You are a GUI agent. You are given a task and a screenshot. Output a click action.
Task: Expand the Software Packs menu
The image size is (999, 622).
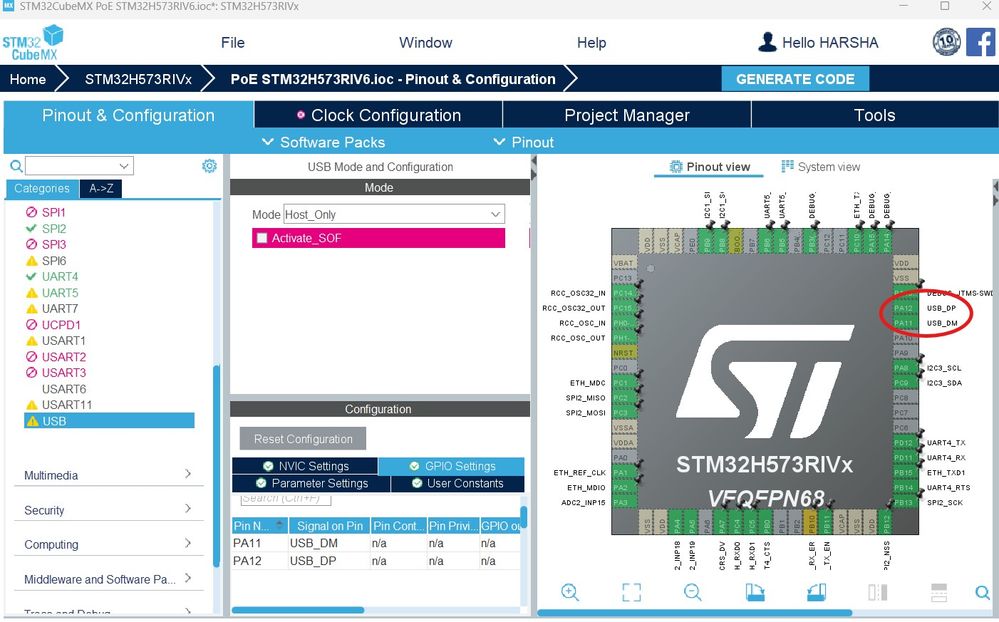tap(324, 142)
